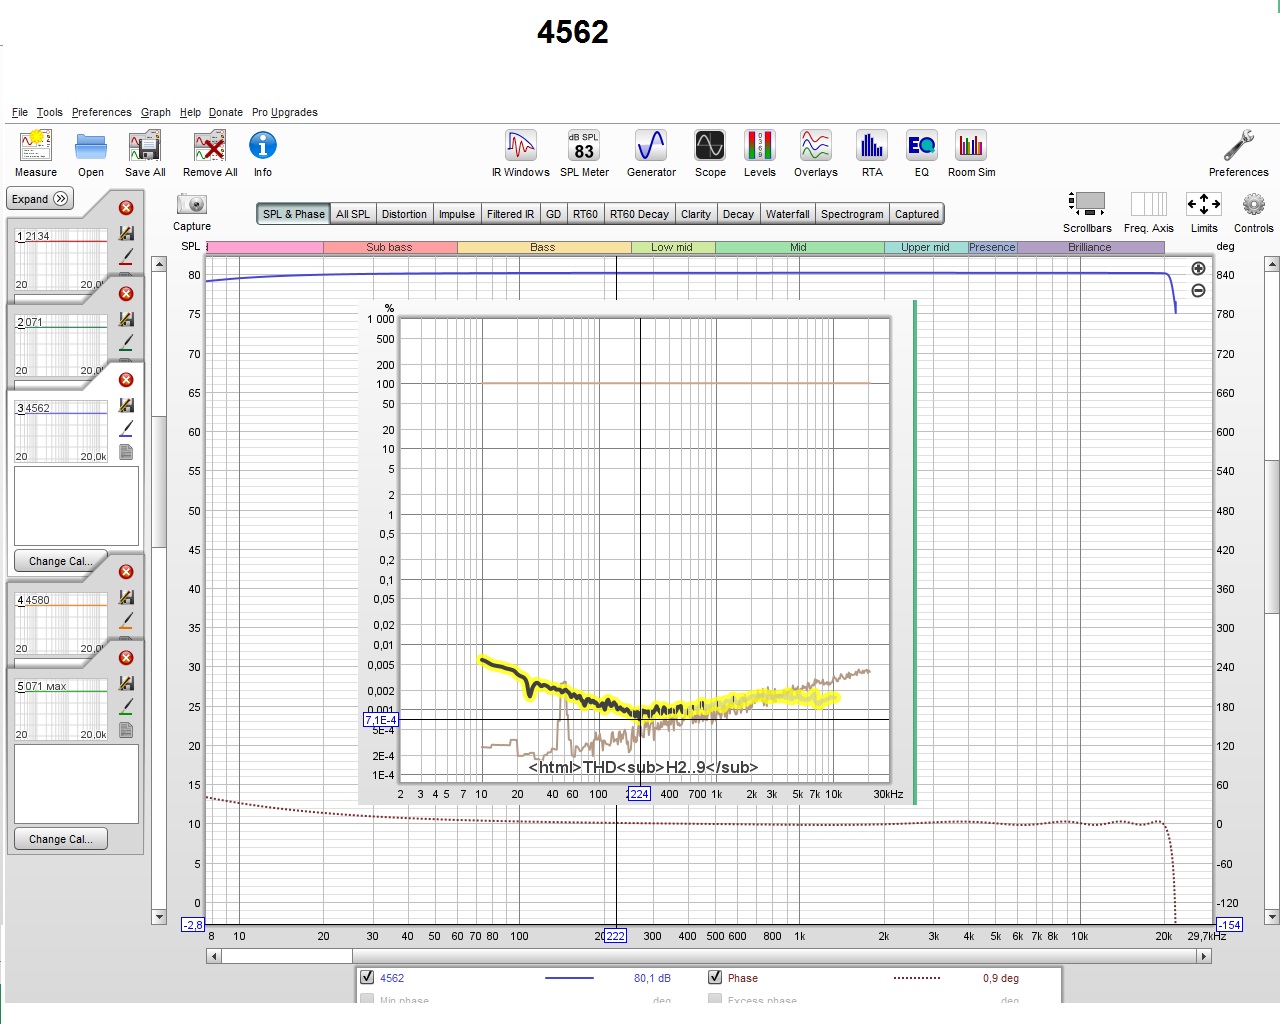Click the name field of measurement 4562
This screenshot has width=1280, height=1024.
point(61,408)
